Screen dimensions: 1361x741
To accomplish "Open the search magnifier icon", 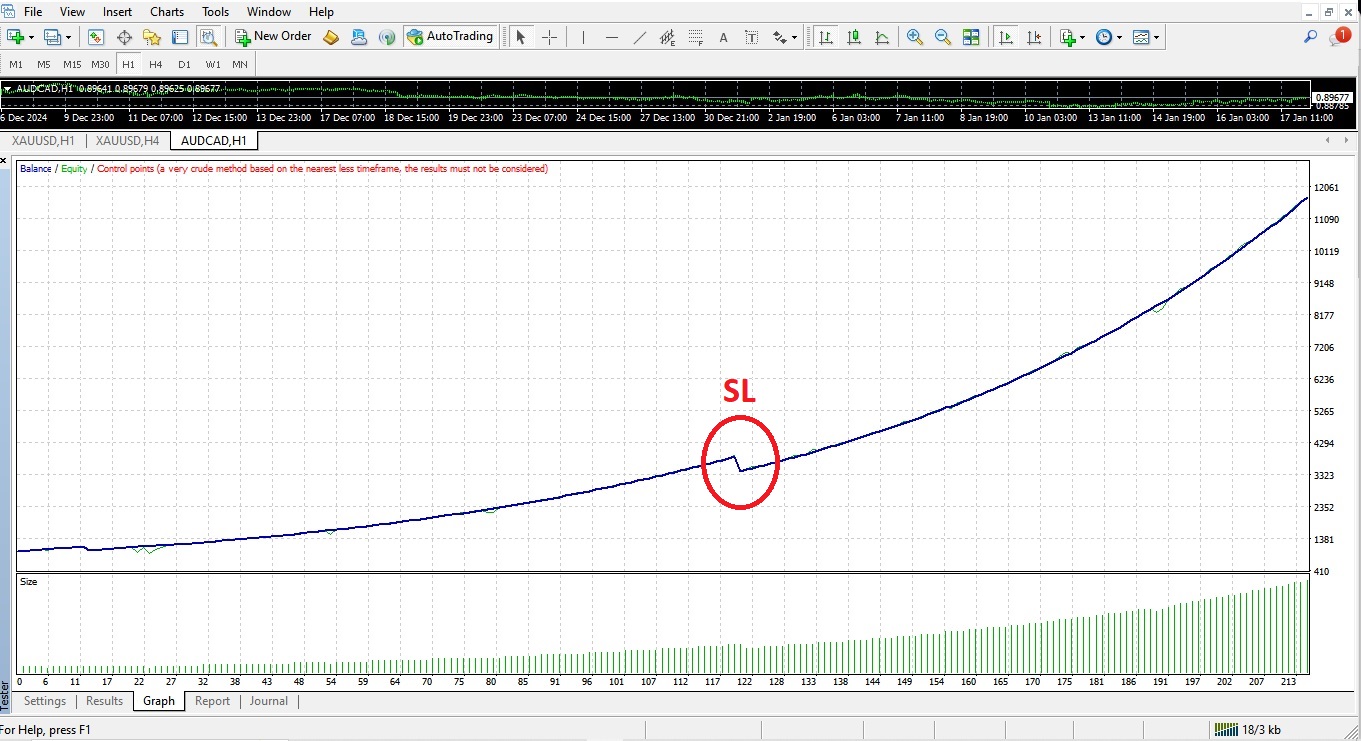I will coord(1310,37).
